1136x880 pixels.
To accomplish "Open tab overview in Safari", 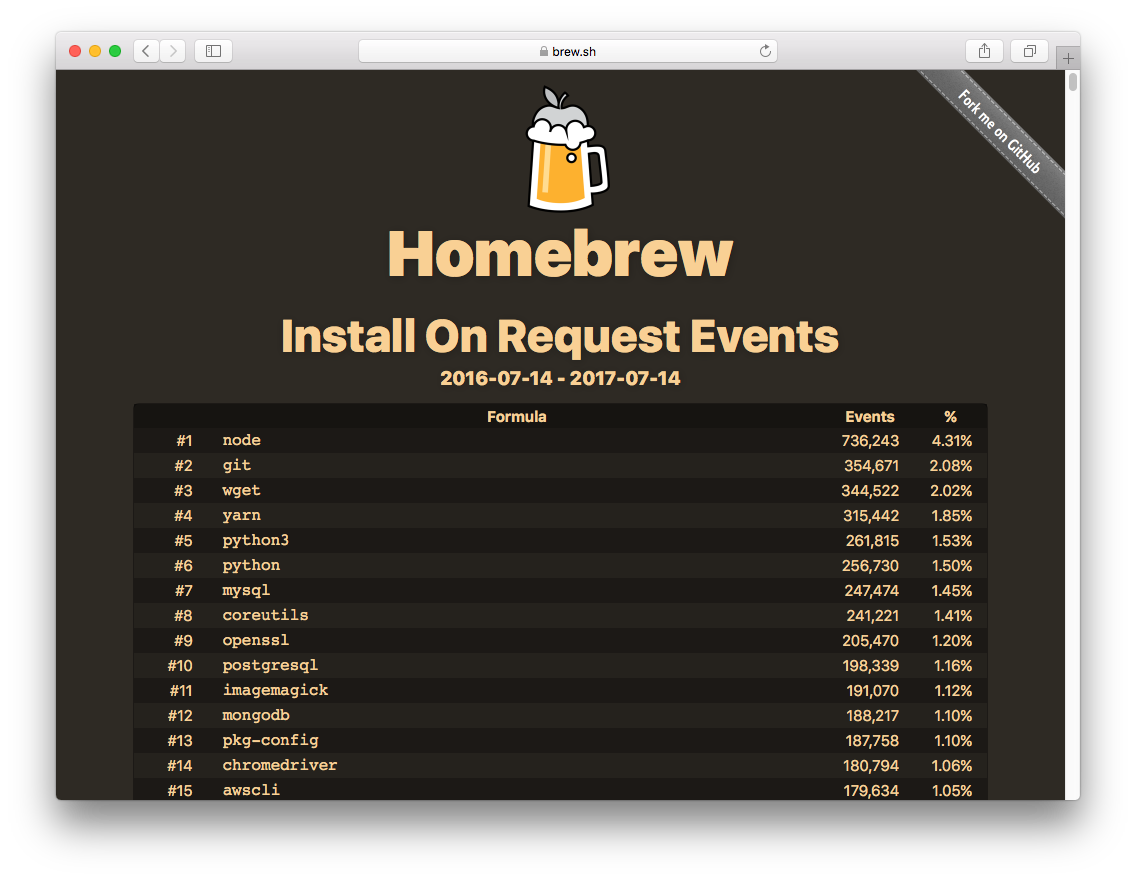I will point(1029,50).
